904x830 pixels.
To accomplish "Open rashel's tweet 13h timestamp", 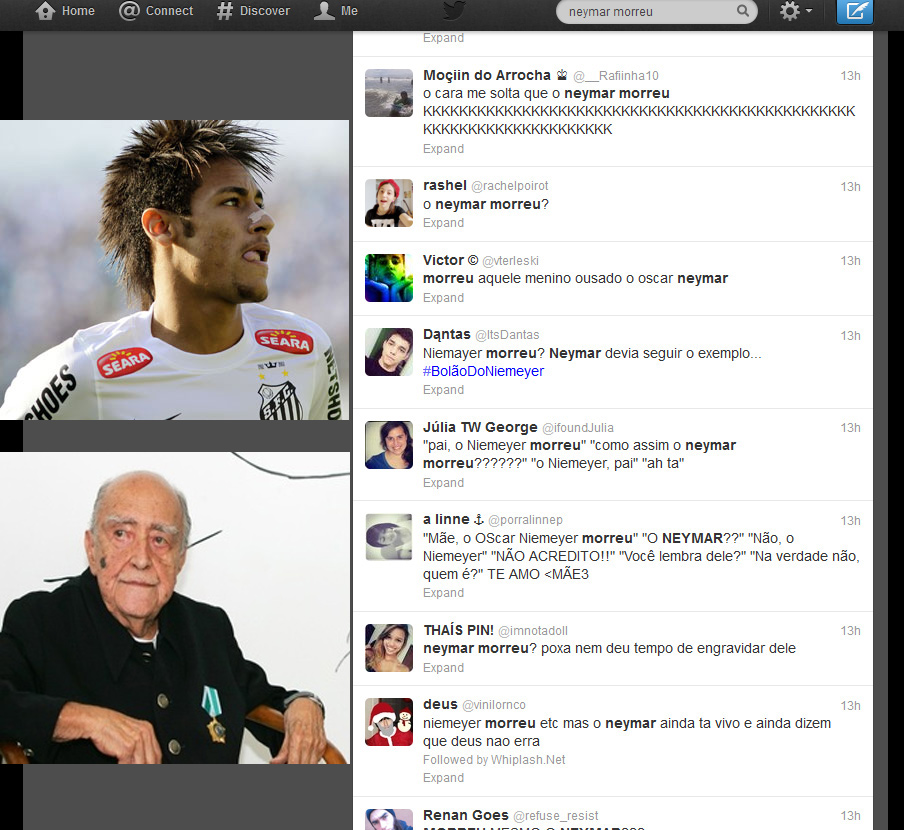I will pos(850,187).
